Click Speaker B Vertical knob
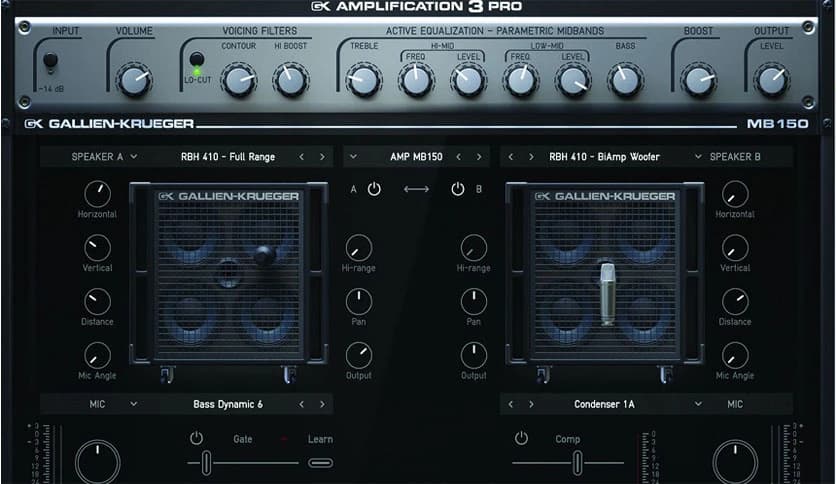Screen dimensions: 836x484 point(735,248)
